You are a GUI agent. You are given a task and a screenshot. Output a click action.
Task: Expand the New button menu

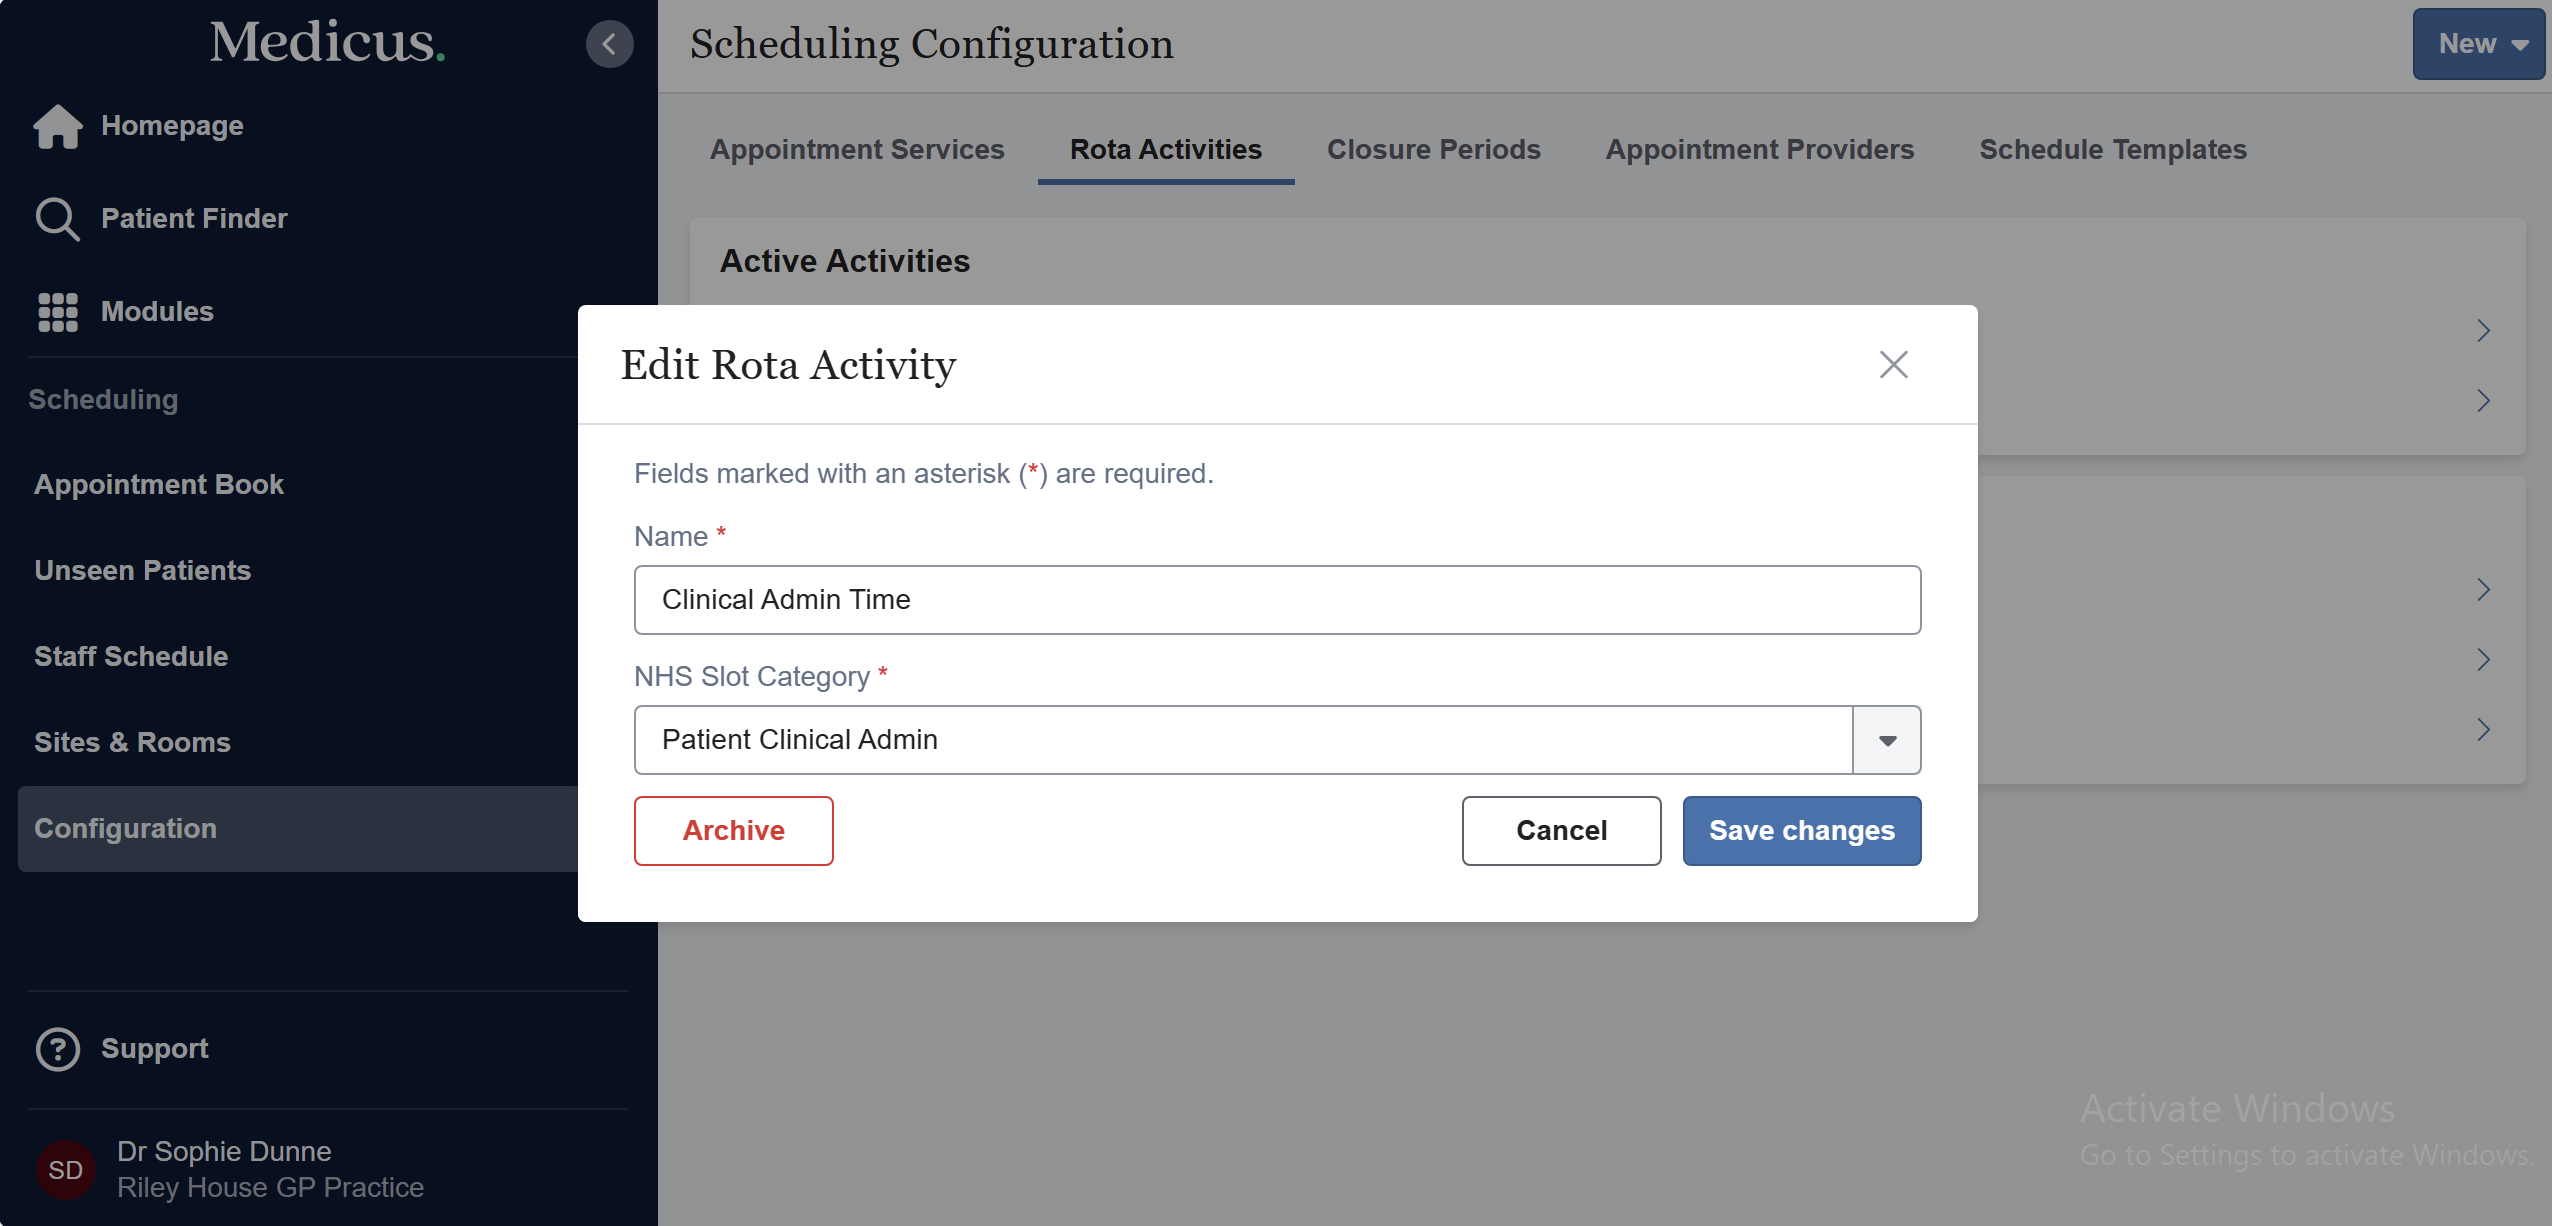pyautogui.click(x=2478, y=43)
